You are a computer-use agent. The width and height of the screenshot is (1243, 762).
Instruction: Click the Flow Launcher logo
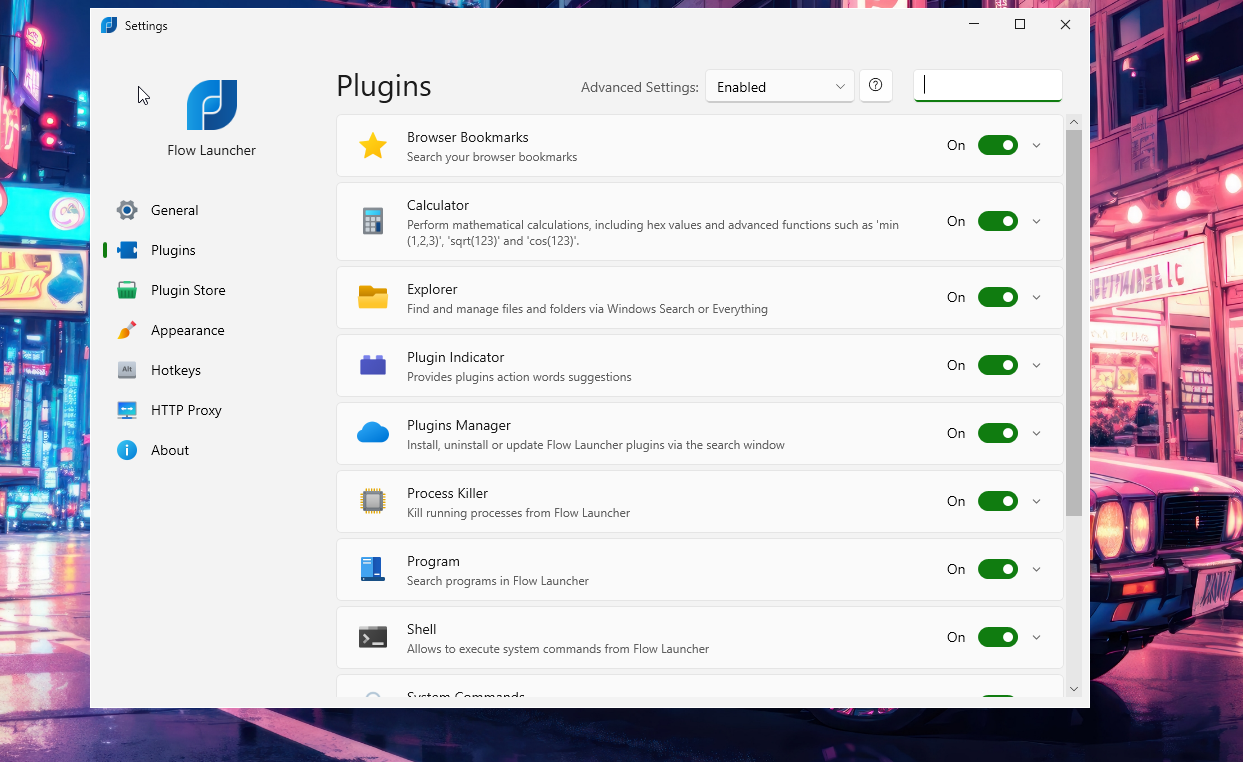211,105
